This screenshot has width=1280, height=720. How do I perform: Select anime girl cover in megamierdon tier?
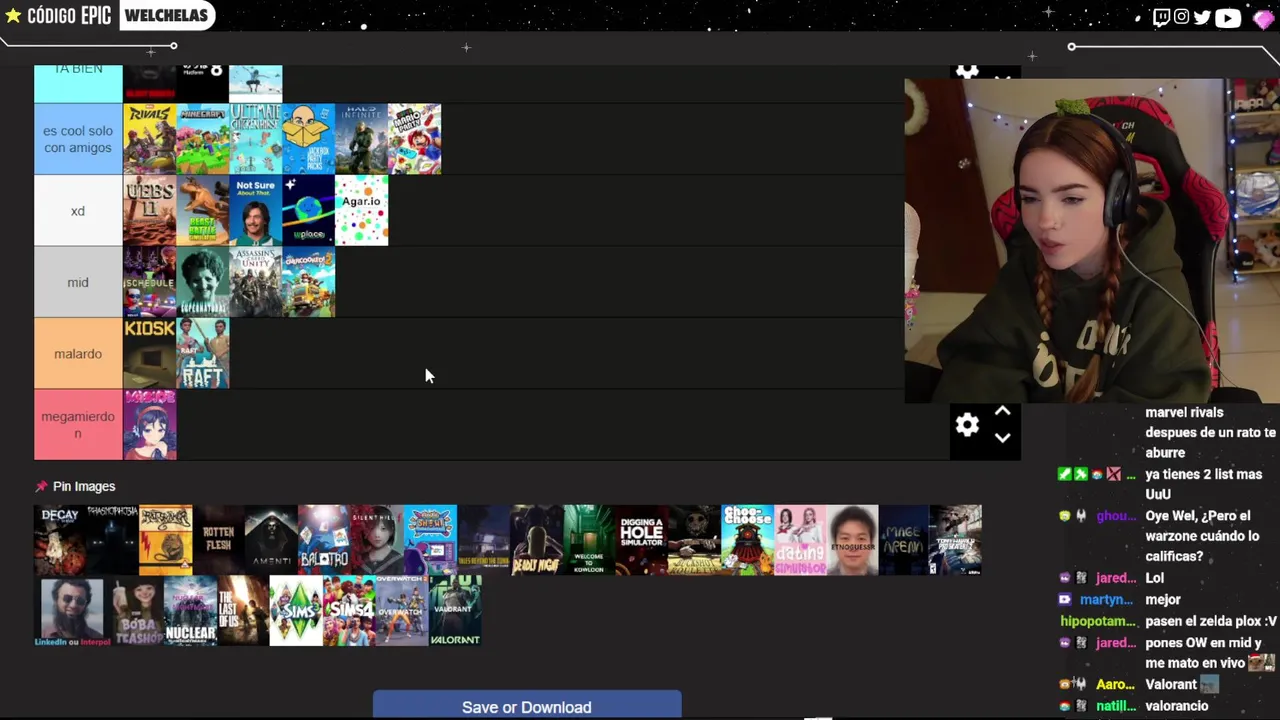149,425
